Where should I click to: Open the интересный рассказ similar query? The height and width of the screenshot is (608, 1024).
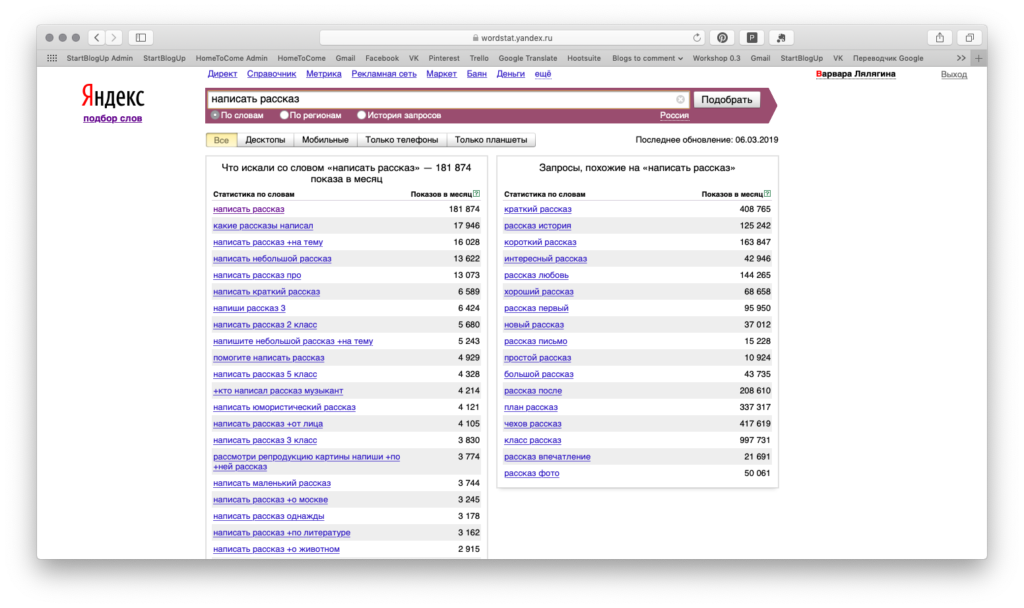[545, 259]
